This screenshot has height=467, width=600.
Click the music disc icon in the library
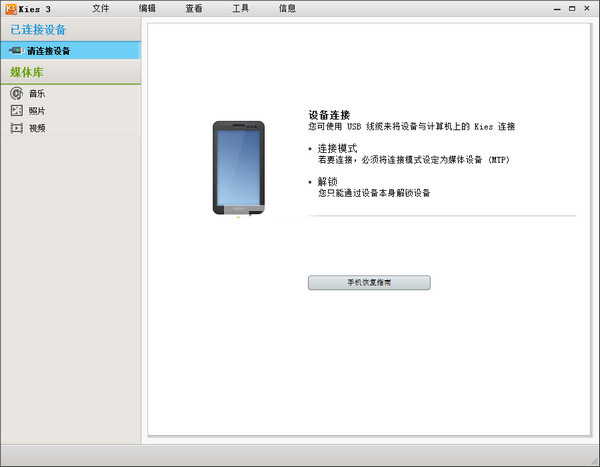[x=16, y=93]
